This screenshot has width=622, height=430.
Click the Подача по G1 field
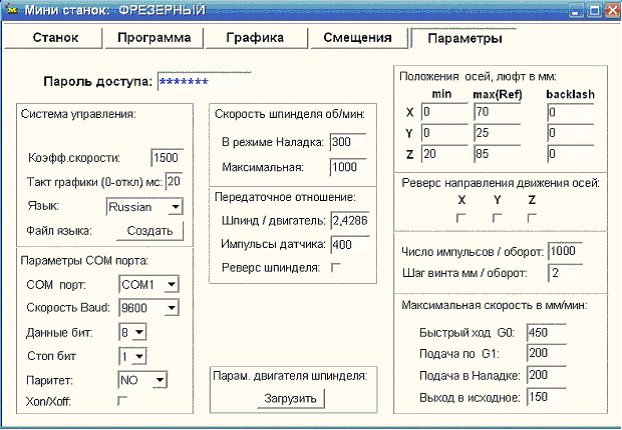coord(547,353)
